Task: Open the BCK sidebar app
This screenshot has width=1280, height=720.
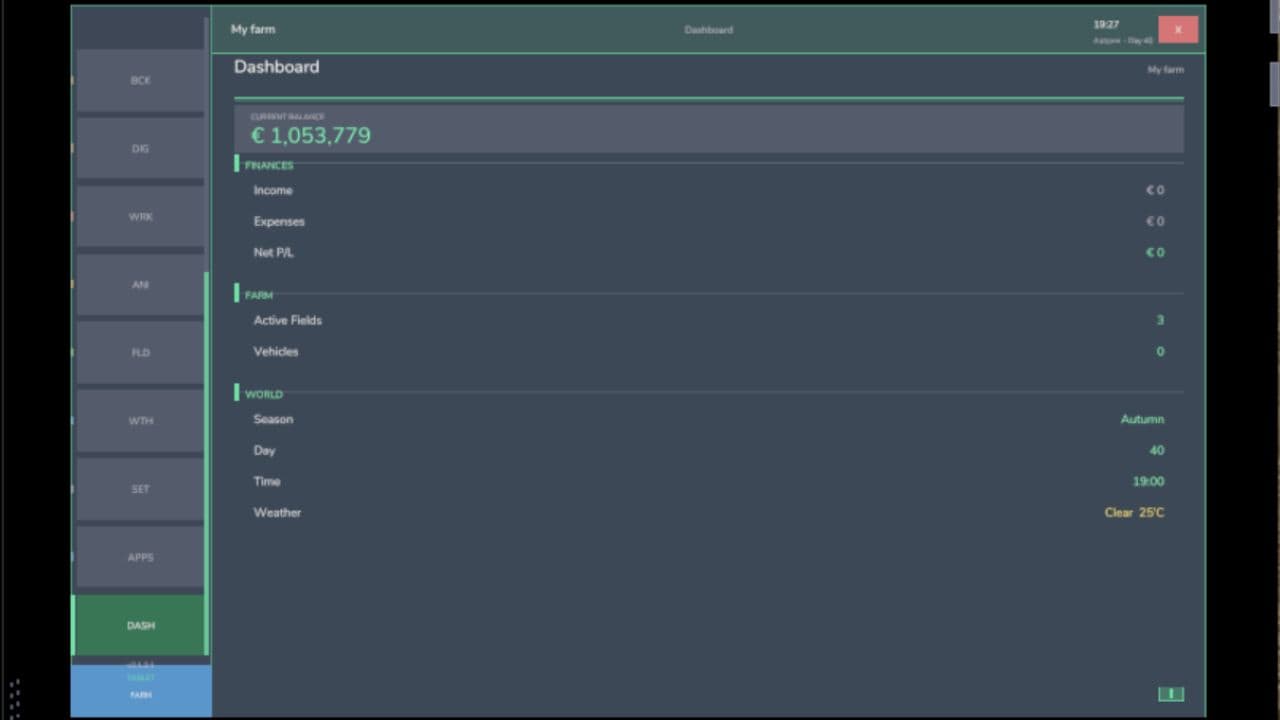Action: pyautogui.click(x=140, y=80)
